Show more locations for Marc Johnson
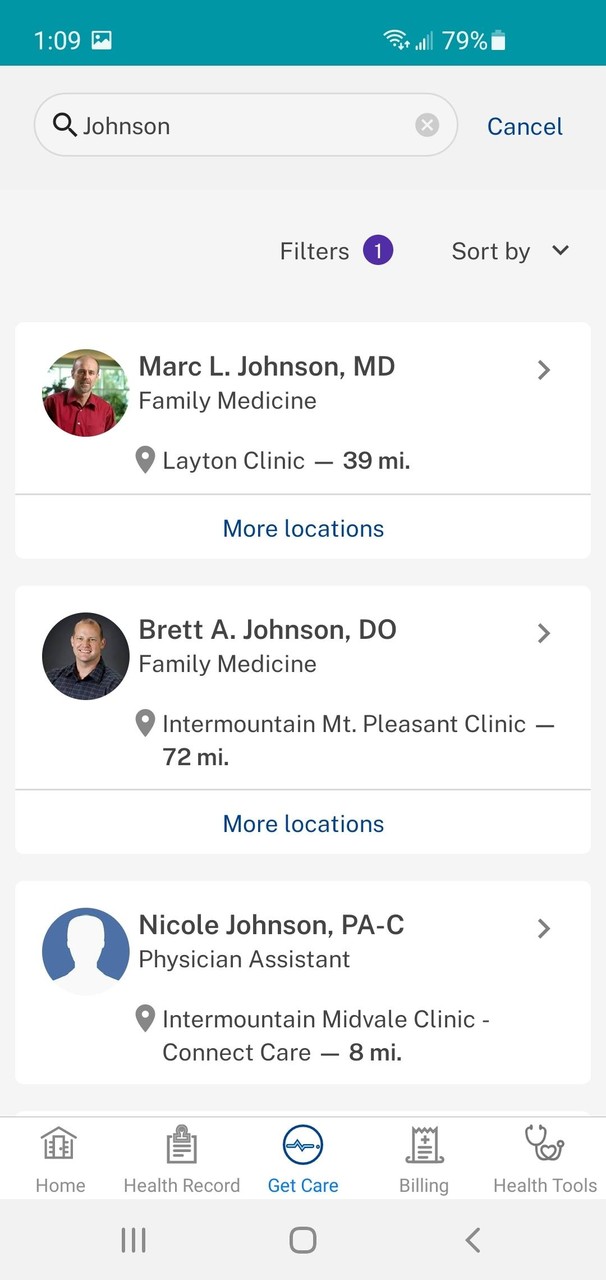Viewport: 606px width, 1280px height. [x=303, y=528]
